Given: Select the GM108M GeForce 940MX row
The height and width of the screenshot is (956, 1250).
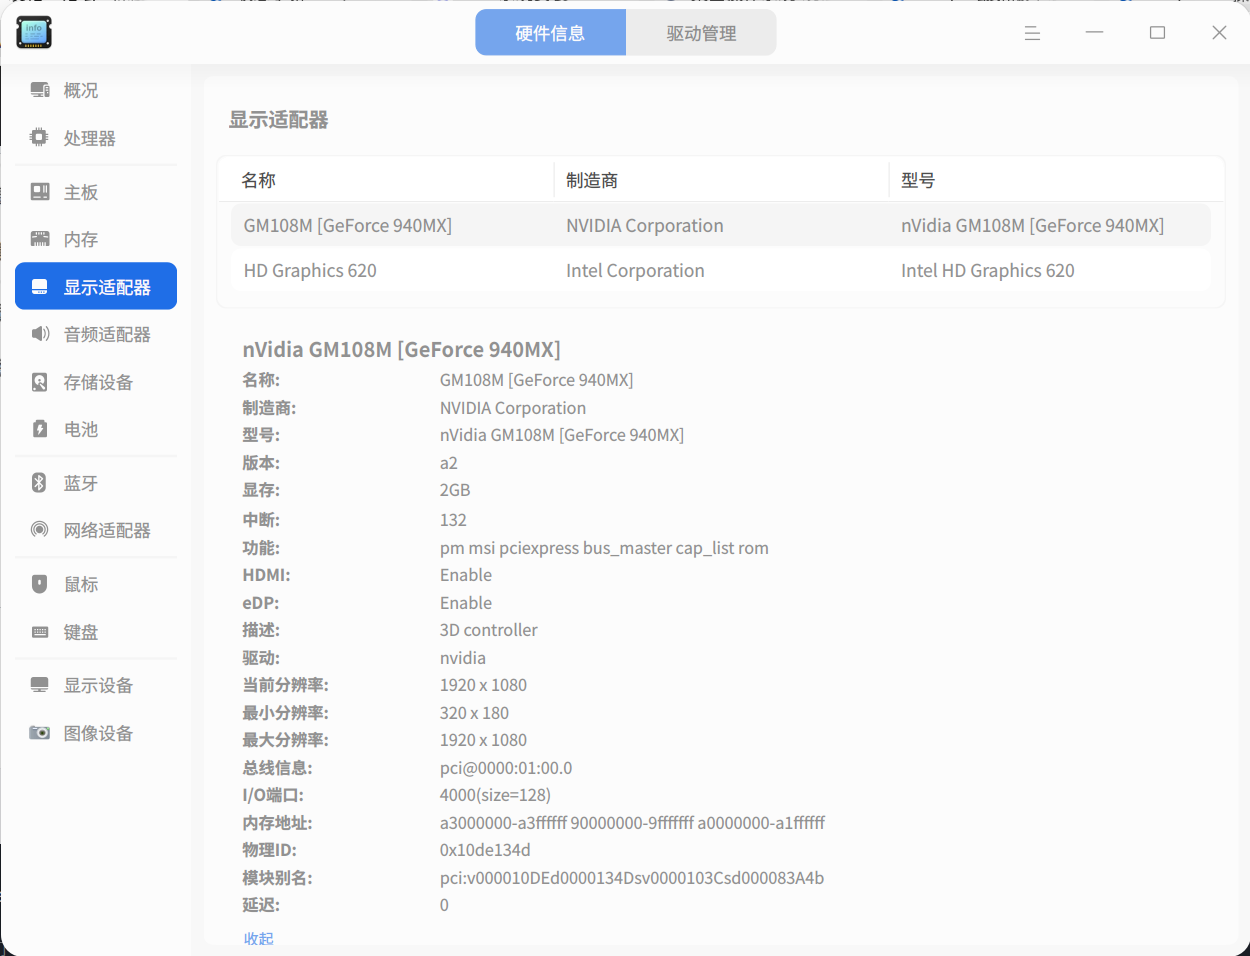Looking at the screenshot, I should pyautogui.click(x=720, y=225).
